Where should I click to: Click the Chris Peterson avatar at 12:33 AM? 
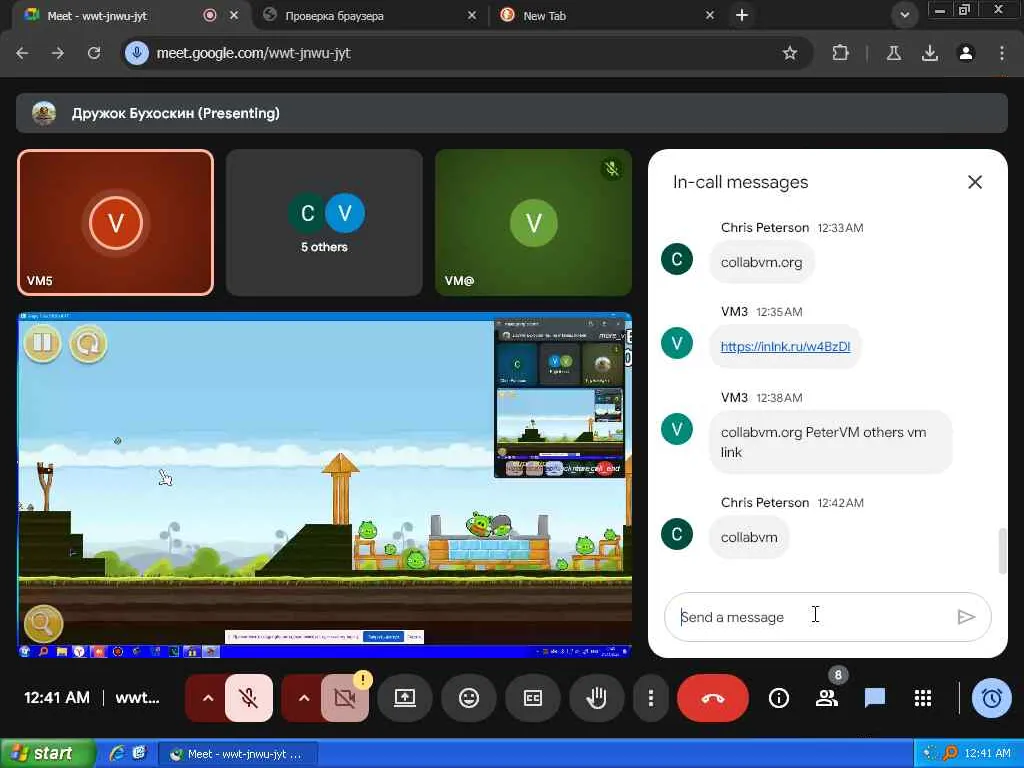[677, 259]
